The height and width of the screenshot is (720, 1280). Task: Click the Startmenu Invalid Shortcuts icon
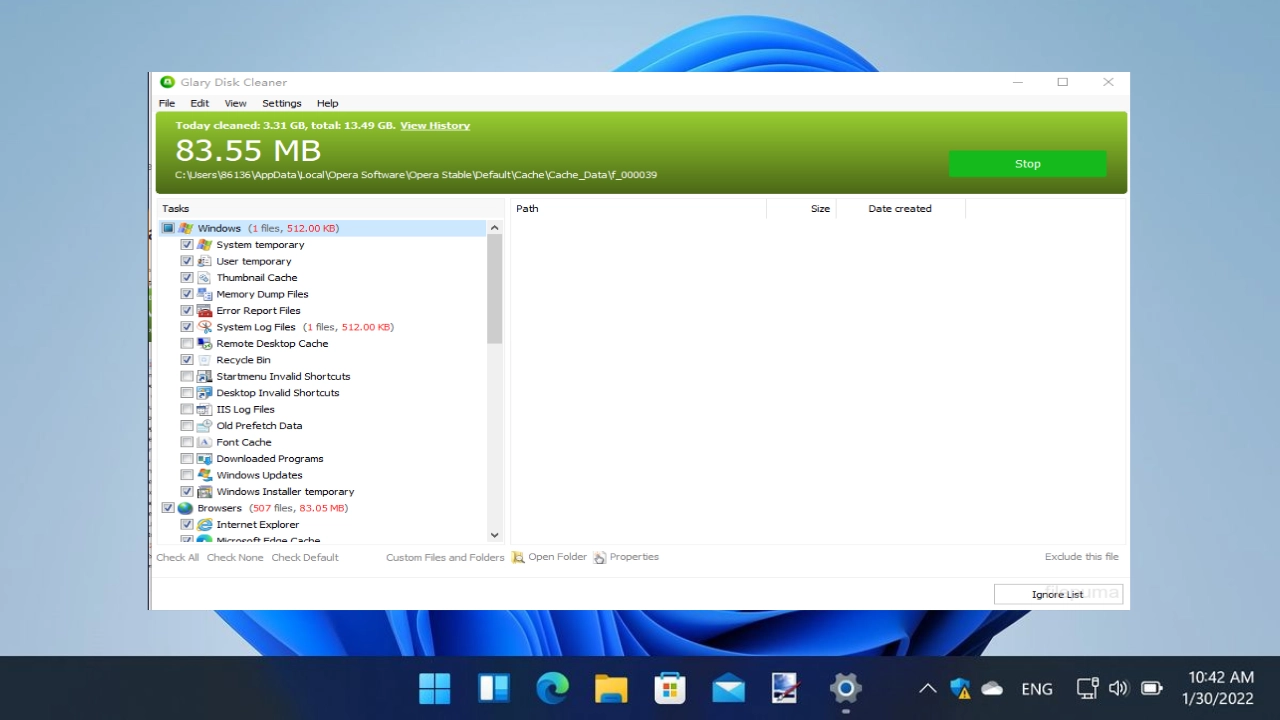(x=205, y=377)
